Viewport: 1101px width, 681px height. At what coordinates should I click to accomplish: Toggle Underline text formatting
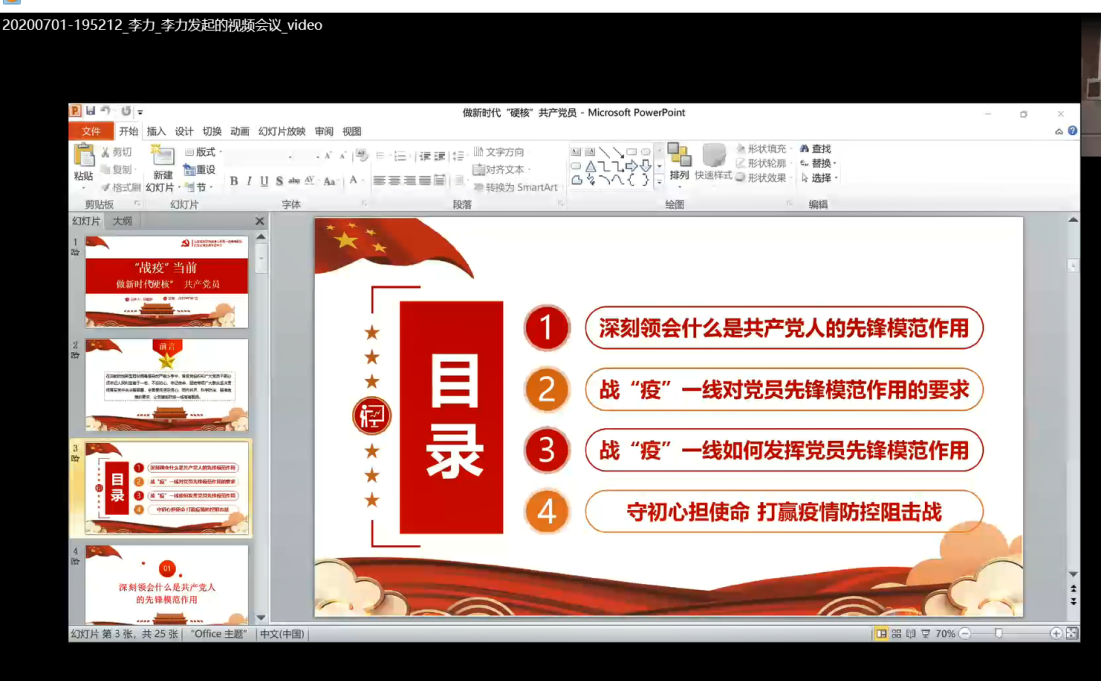[x=264, y=181]
